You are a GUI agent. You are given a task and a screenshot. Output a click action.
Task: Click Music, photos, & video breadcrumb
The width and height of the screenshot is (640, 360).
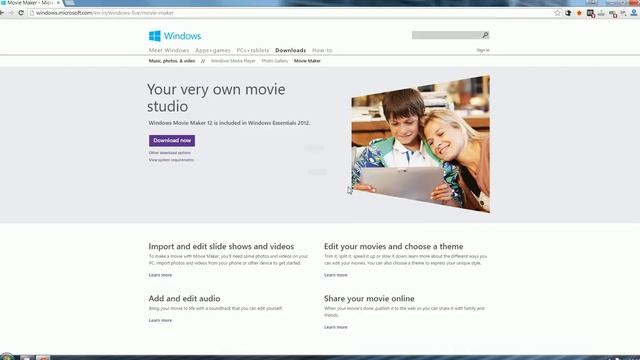[x=172, y=61]
